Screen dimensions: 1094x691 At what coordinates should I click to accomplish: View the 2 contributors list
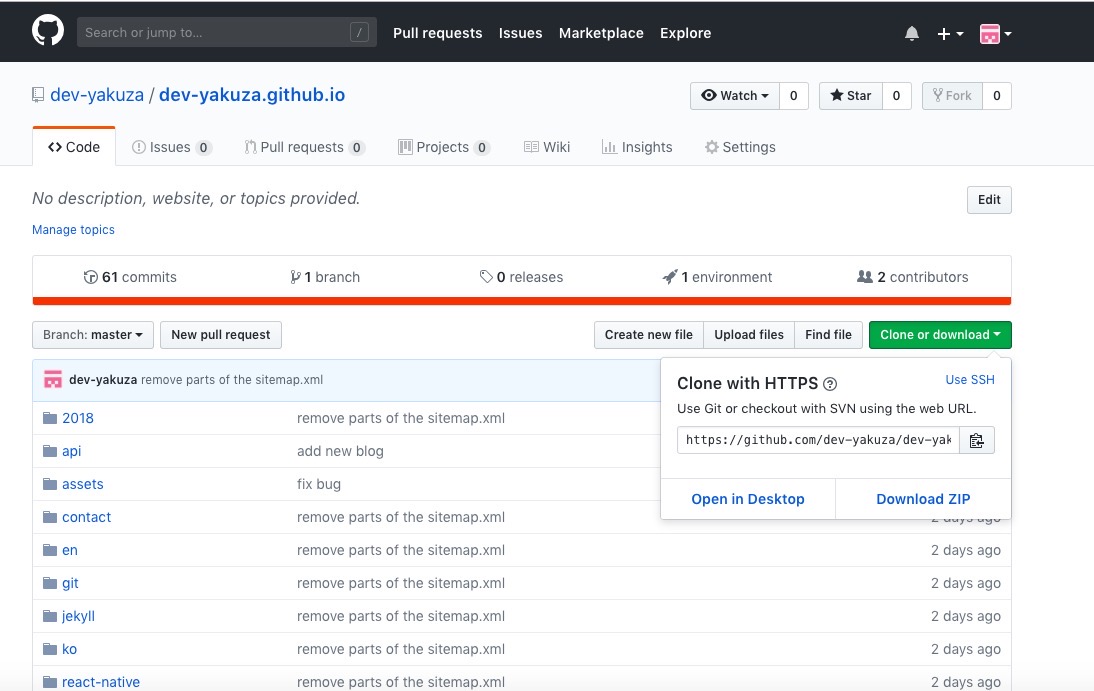913,277
